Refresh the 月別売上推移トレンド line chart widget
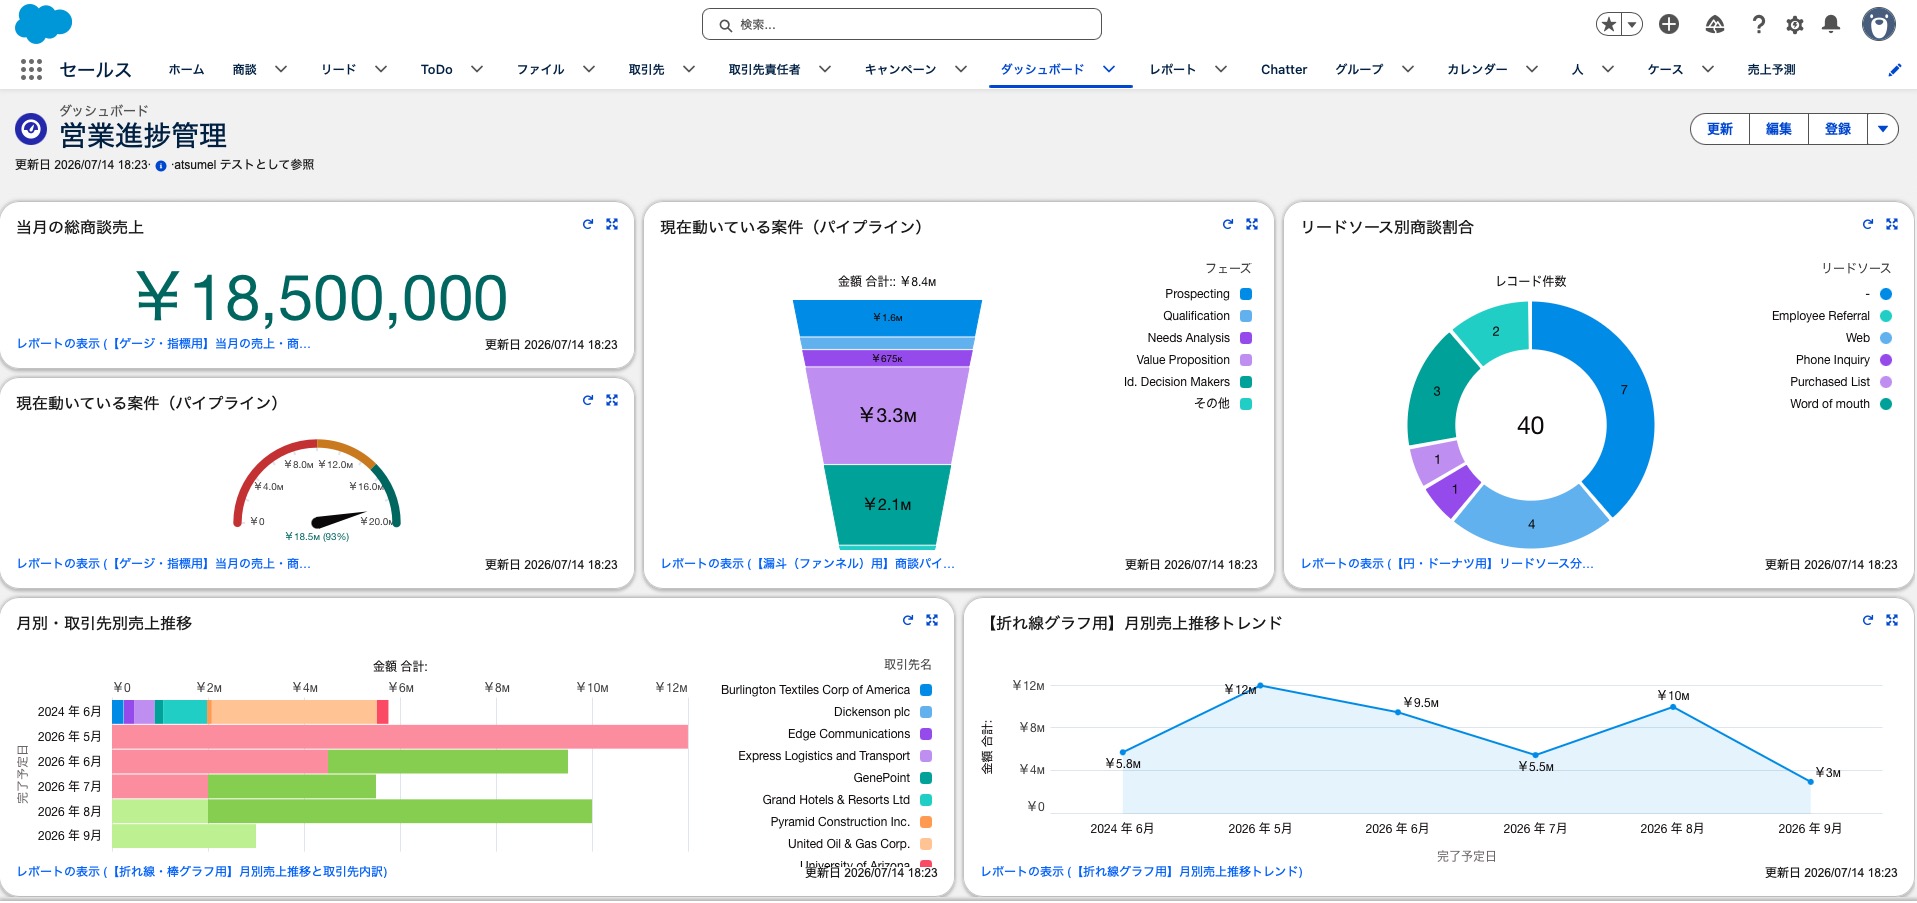 tap(1868, 620)
